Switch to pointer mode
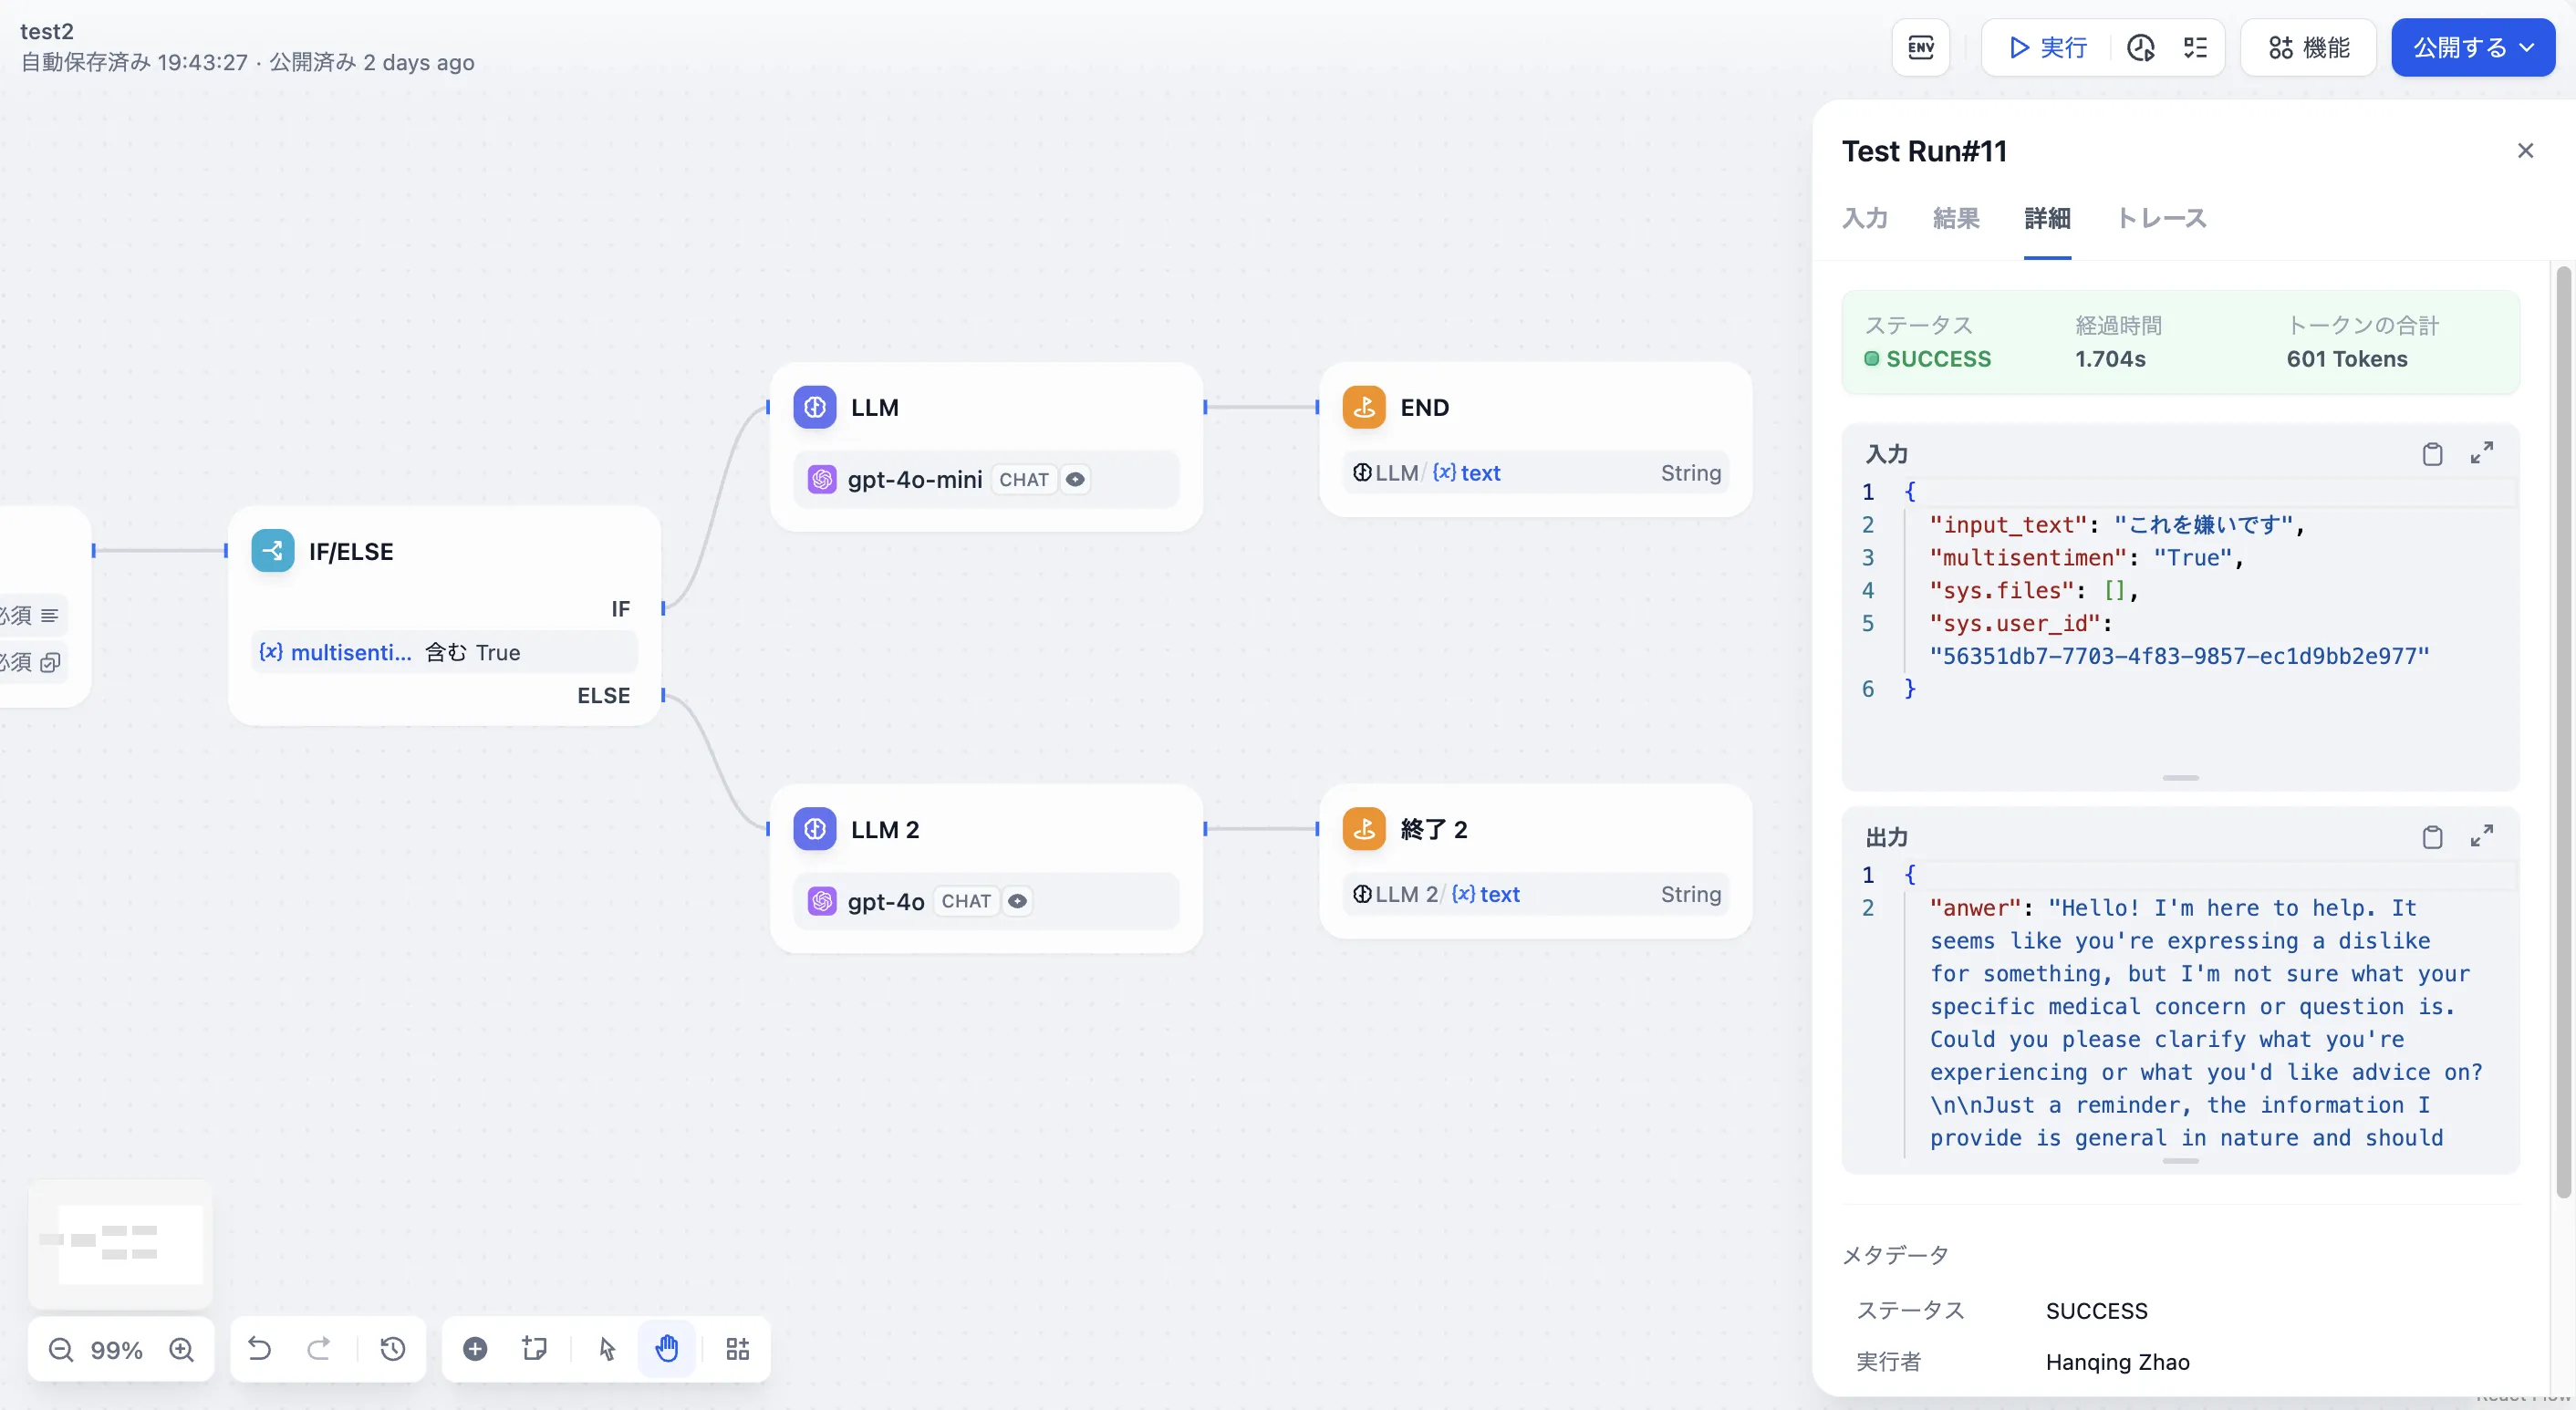This screenshot has height=1410, width=2576. pyautogui.click(x=607, y=1349)
